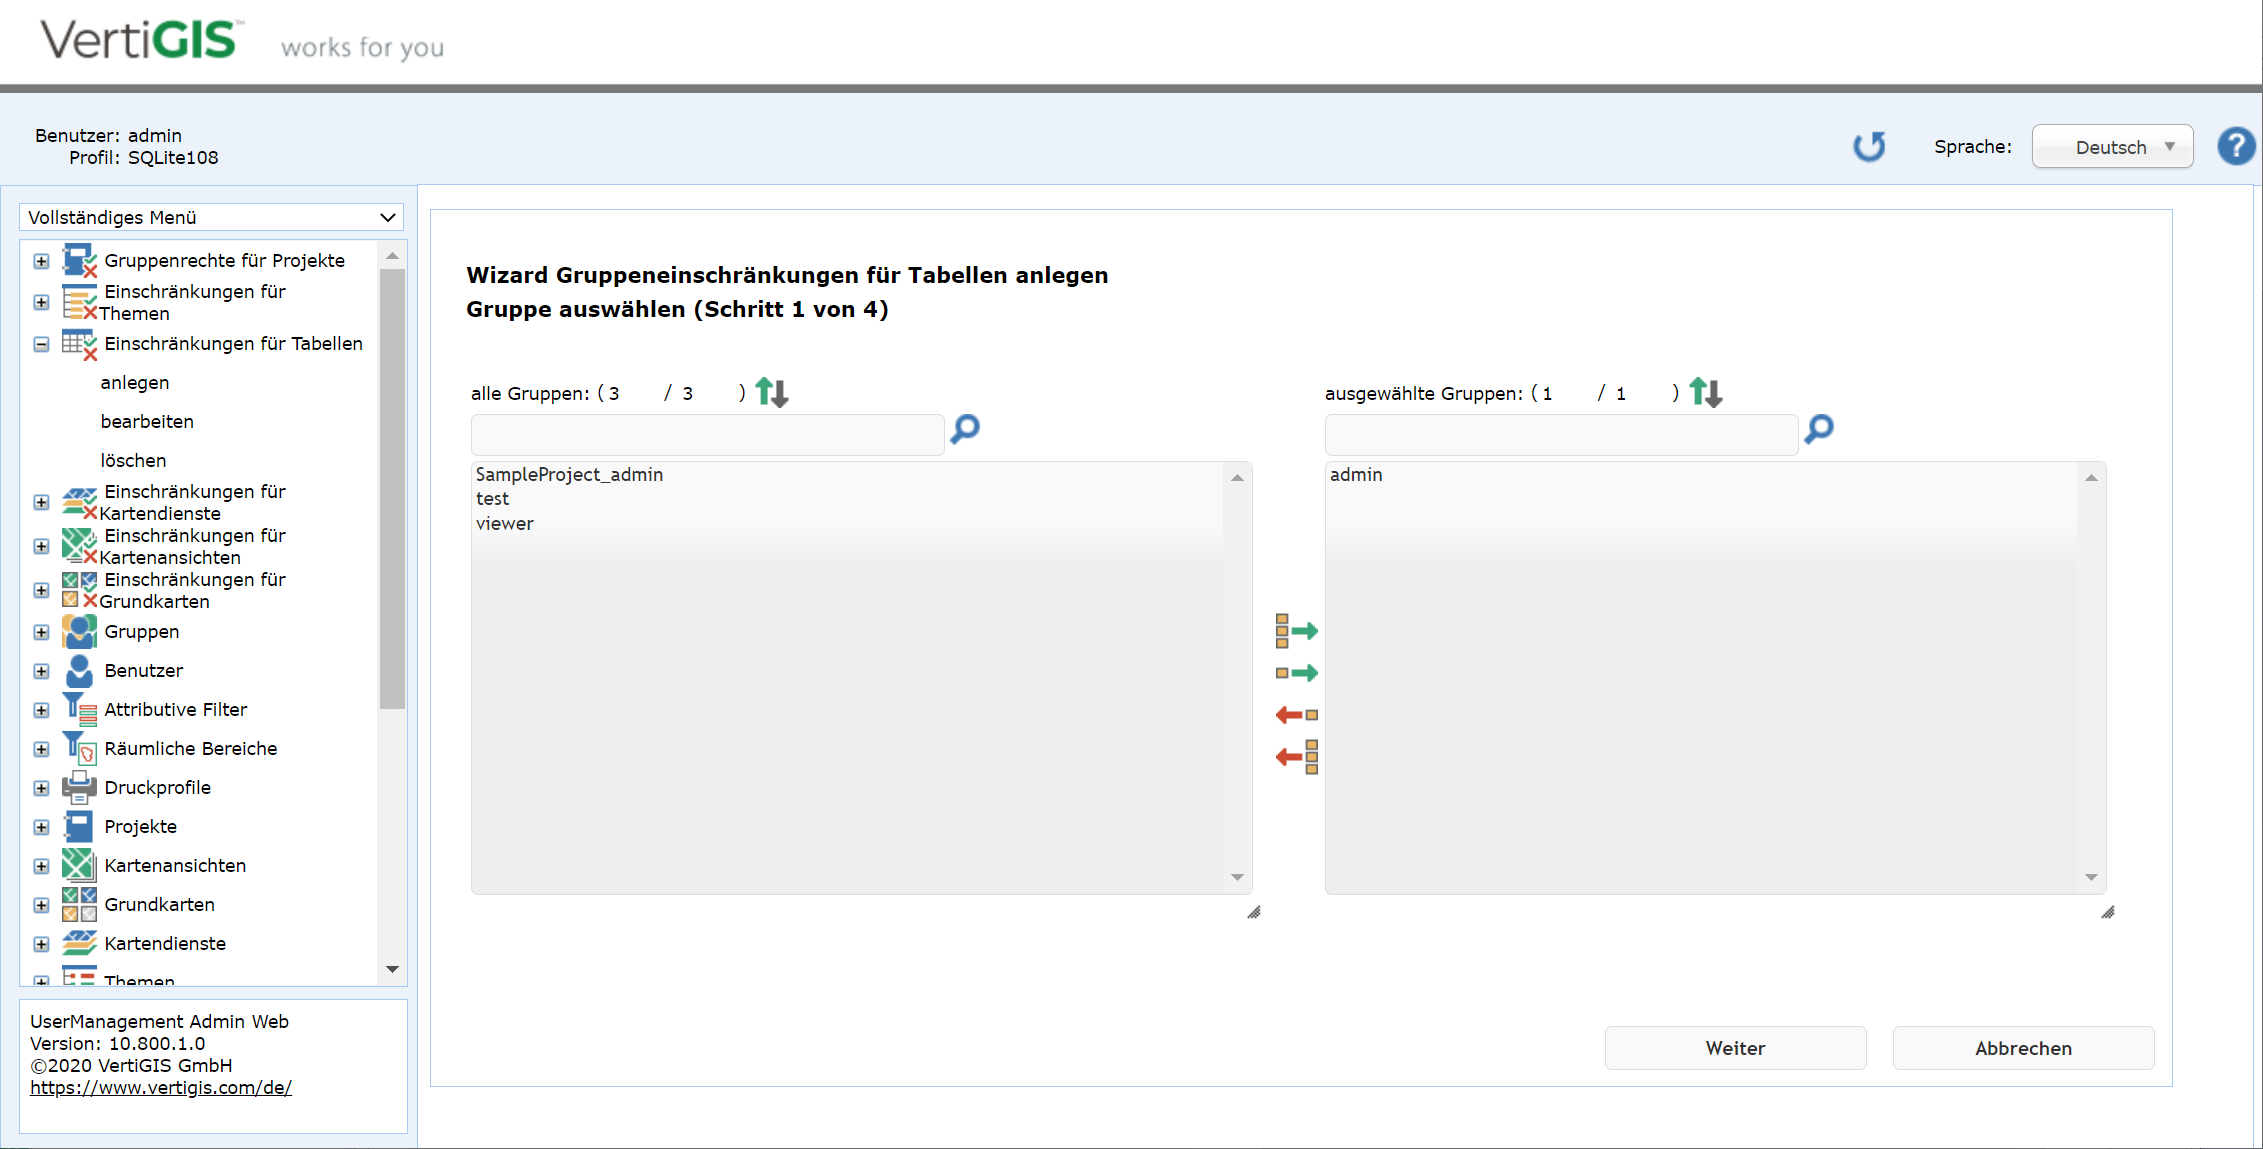Open the help icon top right
The width and height of the screenshot is (2263, 1149).
2236,146
